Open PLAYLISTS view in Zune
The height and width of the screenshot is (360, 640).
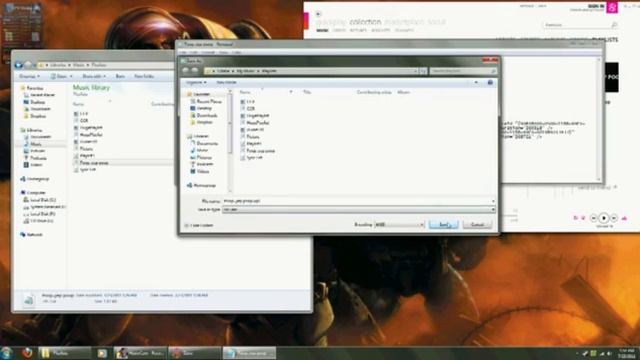605,40
